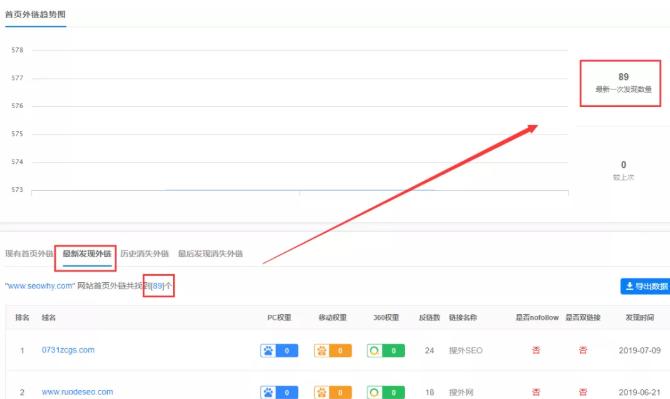
Task: Select the 首页外链趋势图 tab
Action: (x=35, y=14)
